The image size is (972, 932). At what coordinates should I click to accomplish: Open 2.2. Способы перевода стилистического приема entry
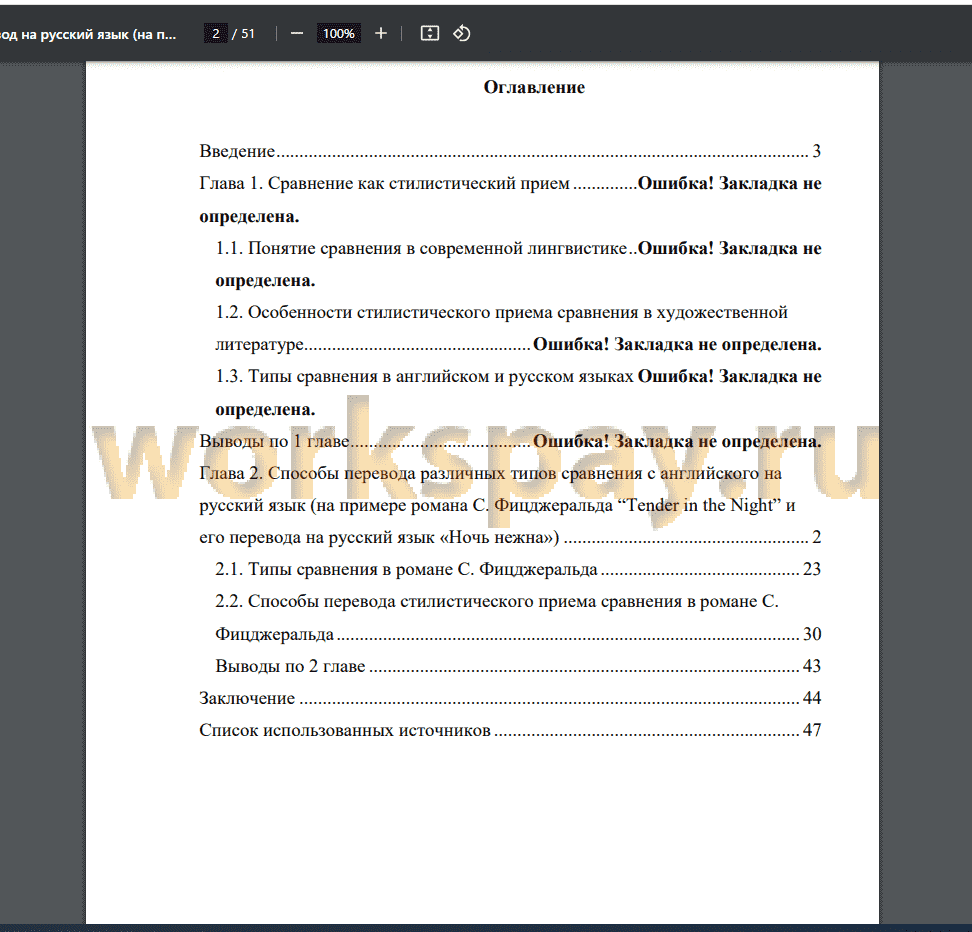pos(518,618)
